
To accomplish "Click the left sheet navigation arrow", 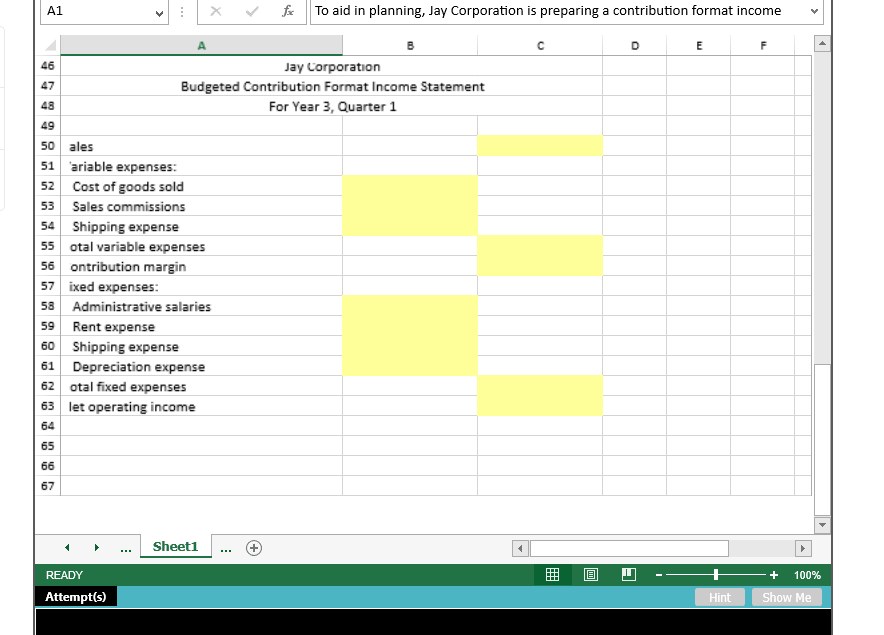I will click(x=67, y=547).
